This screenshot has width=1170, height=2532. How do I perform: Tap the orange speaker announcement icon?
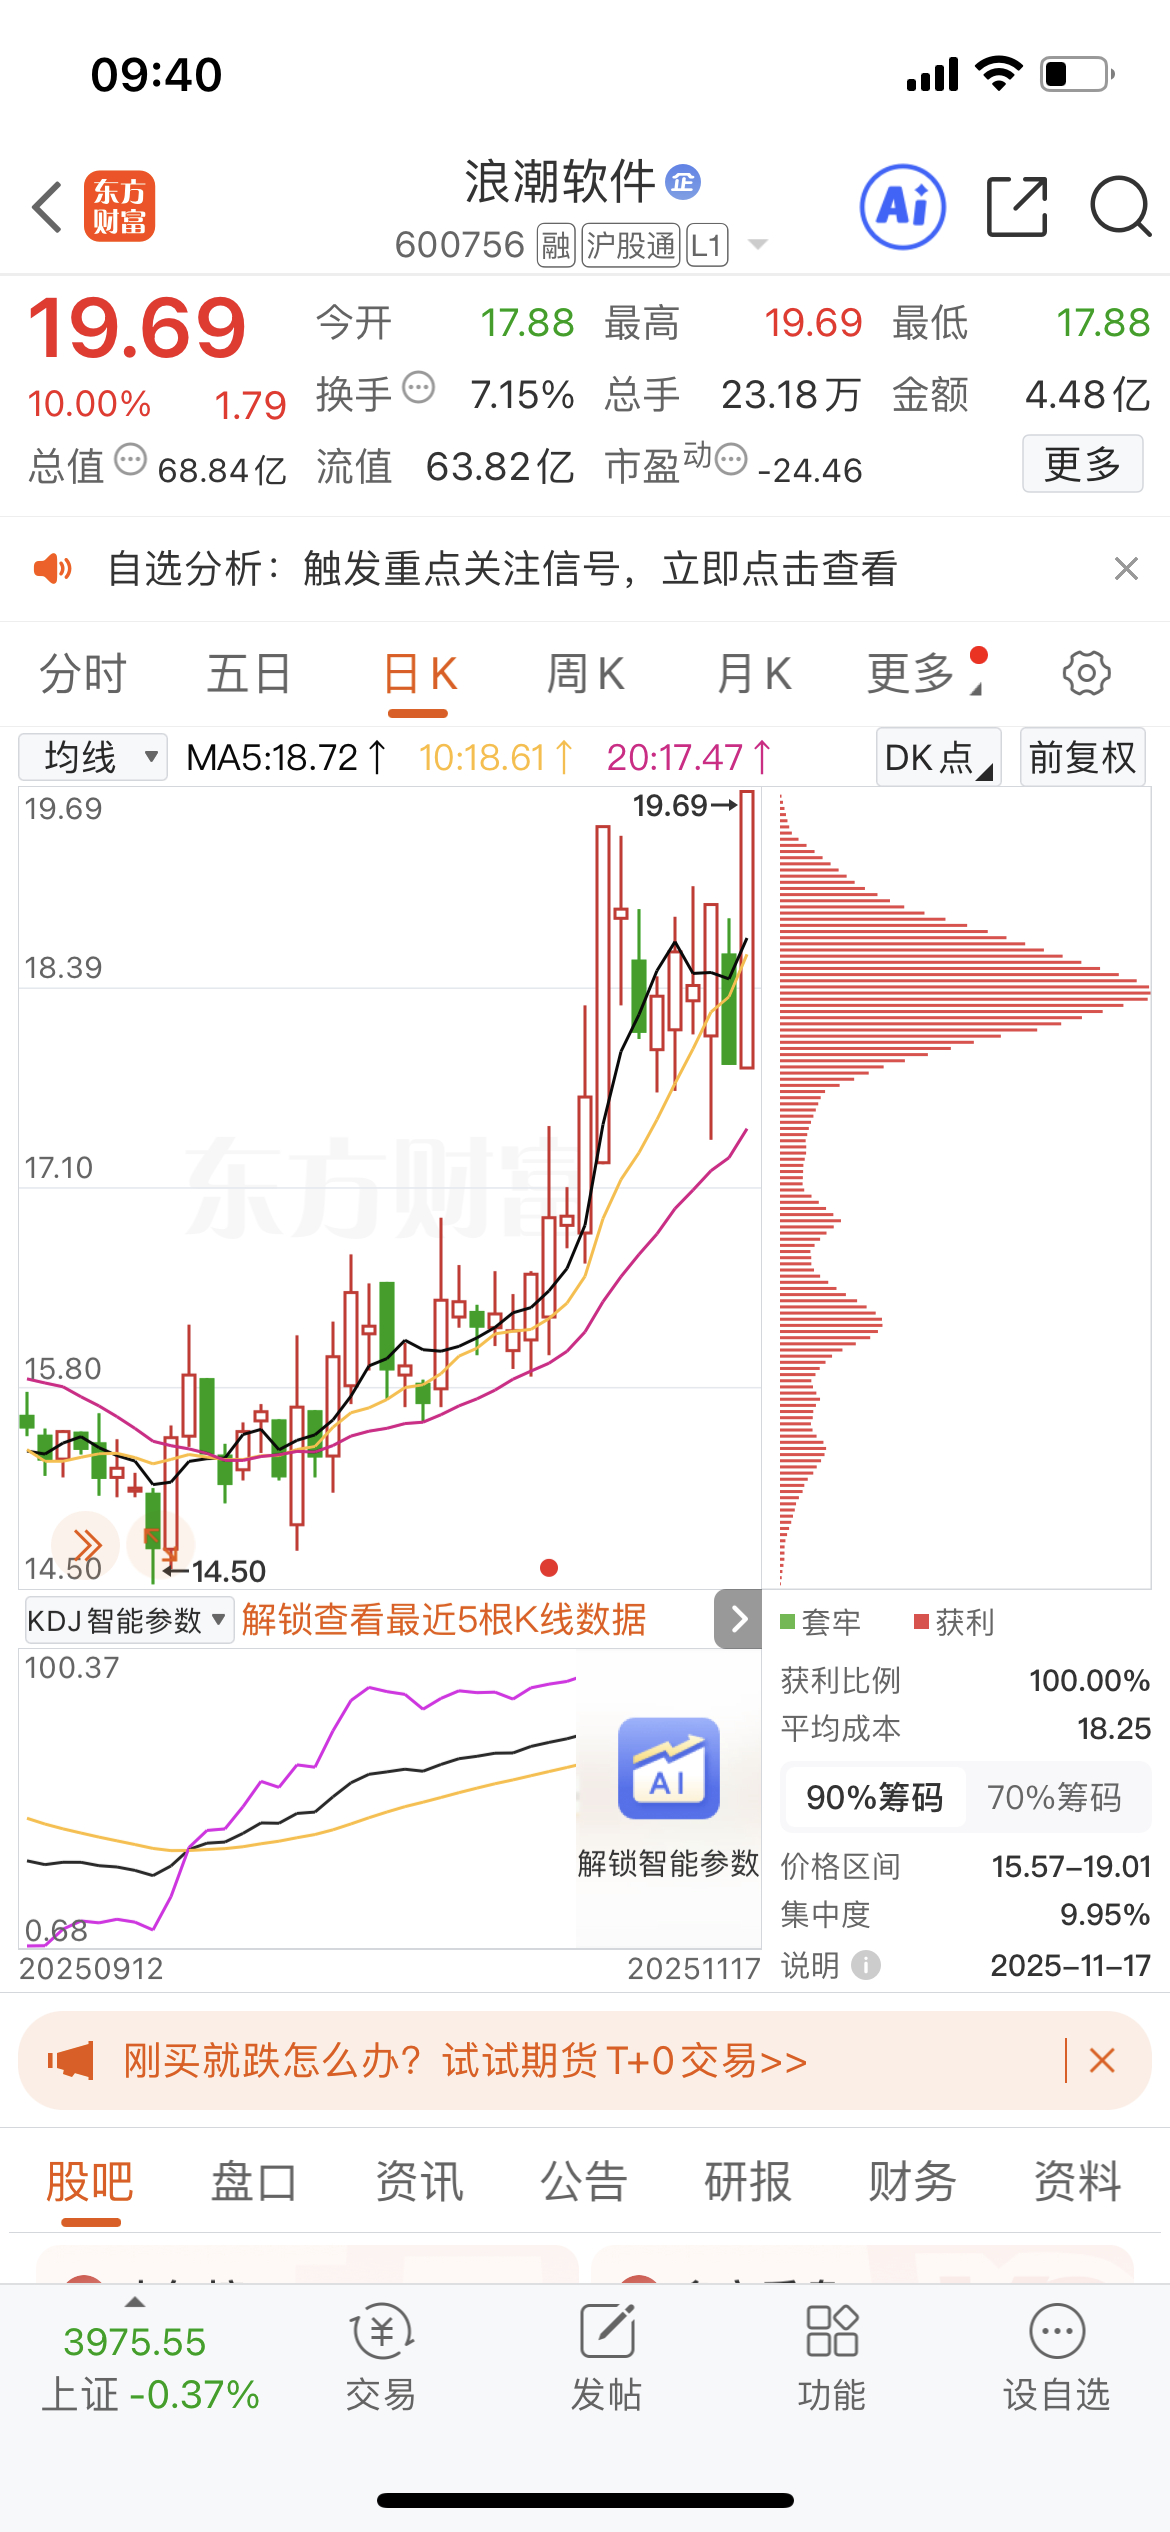[x=53, y=569]
